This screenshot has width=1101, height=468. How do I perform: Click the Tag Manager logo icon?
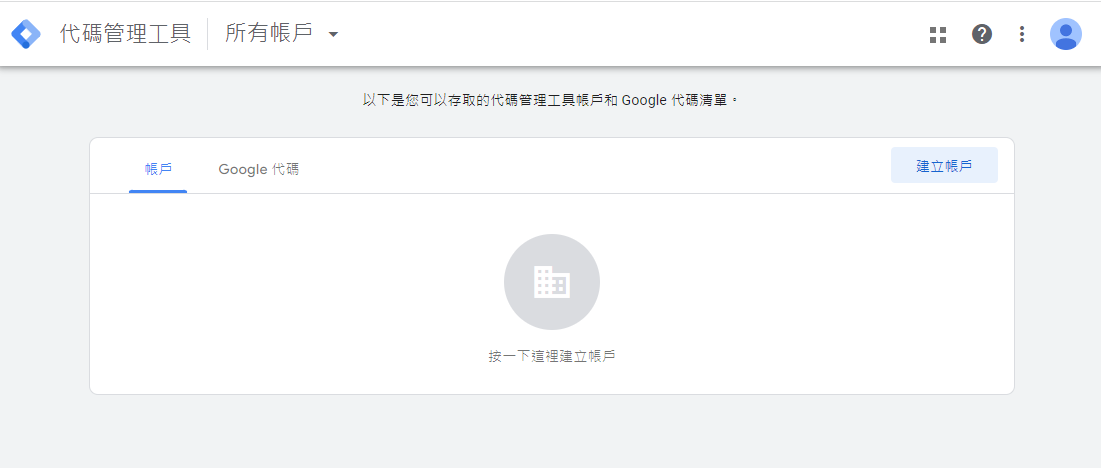pyautogui.click(x=26, y=34)
